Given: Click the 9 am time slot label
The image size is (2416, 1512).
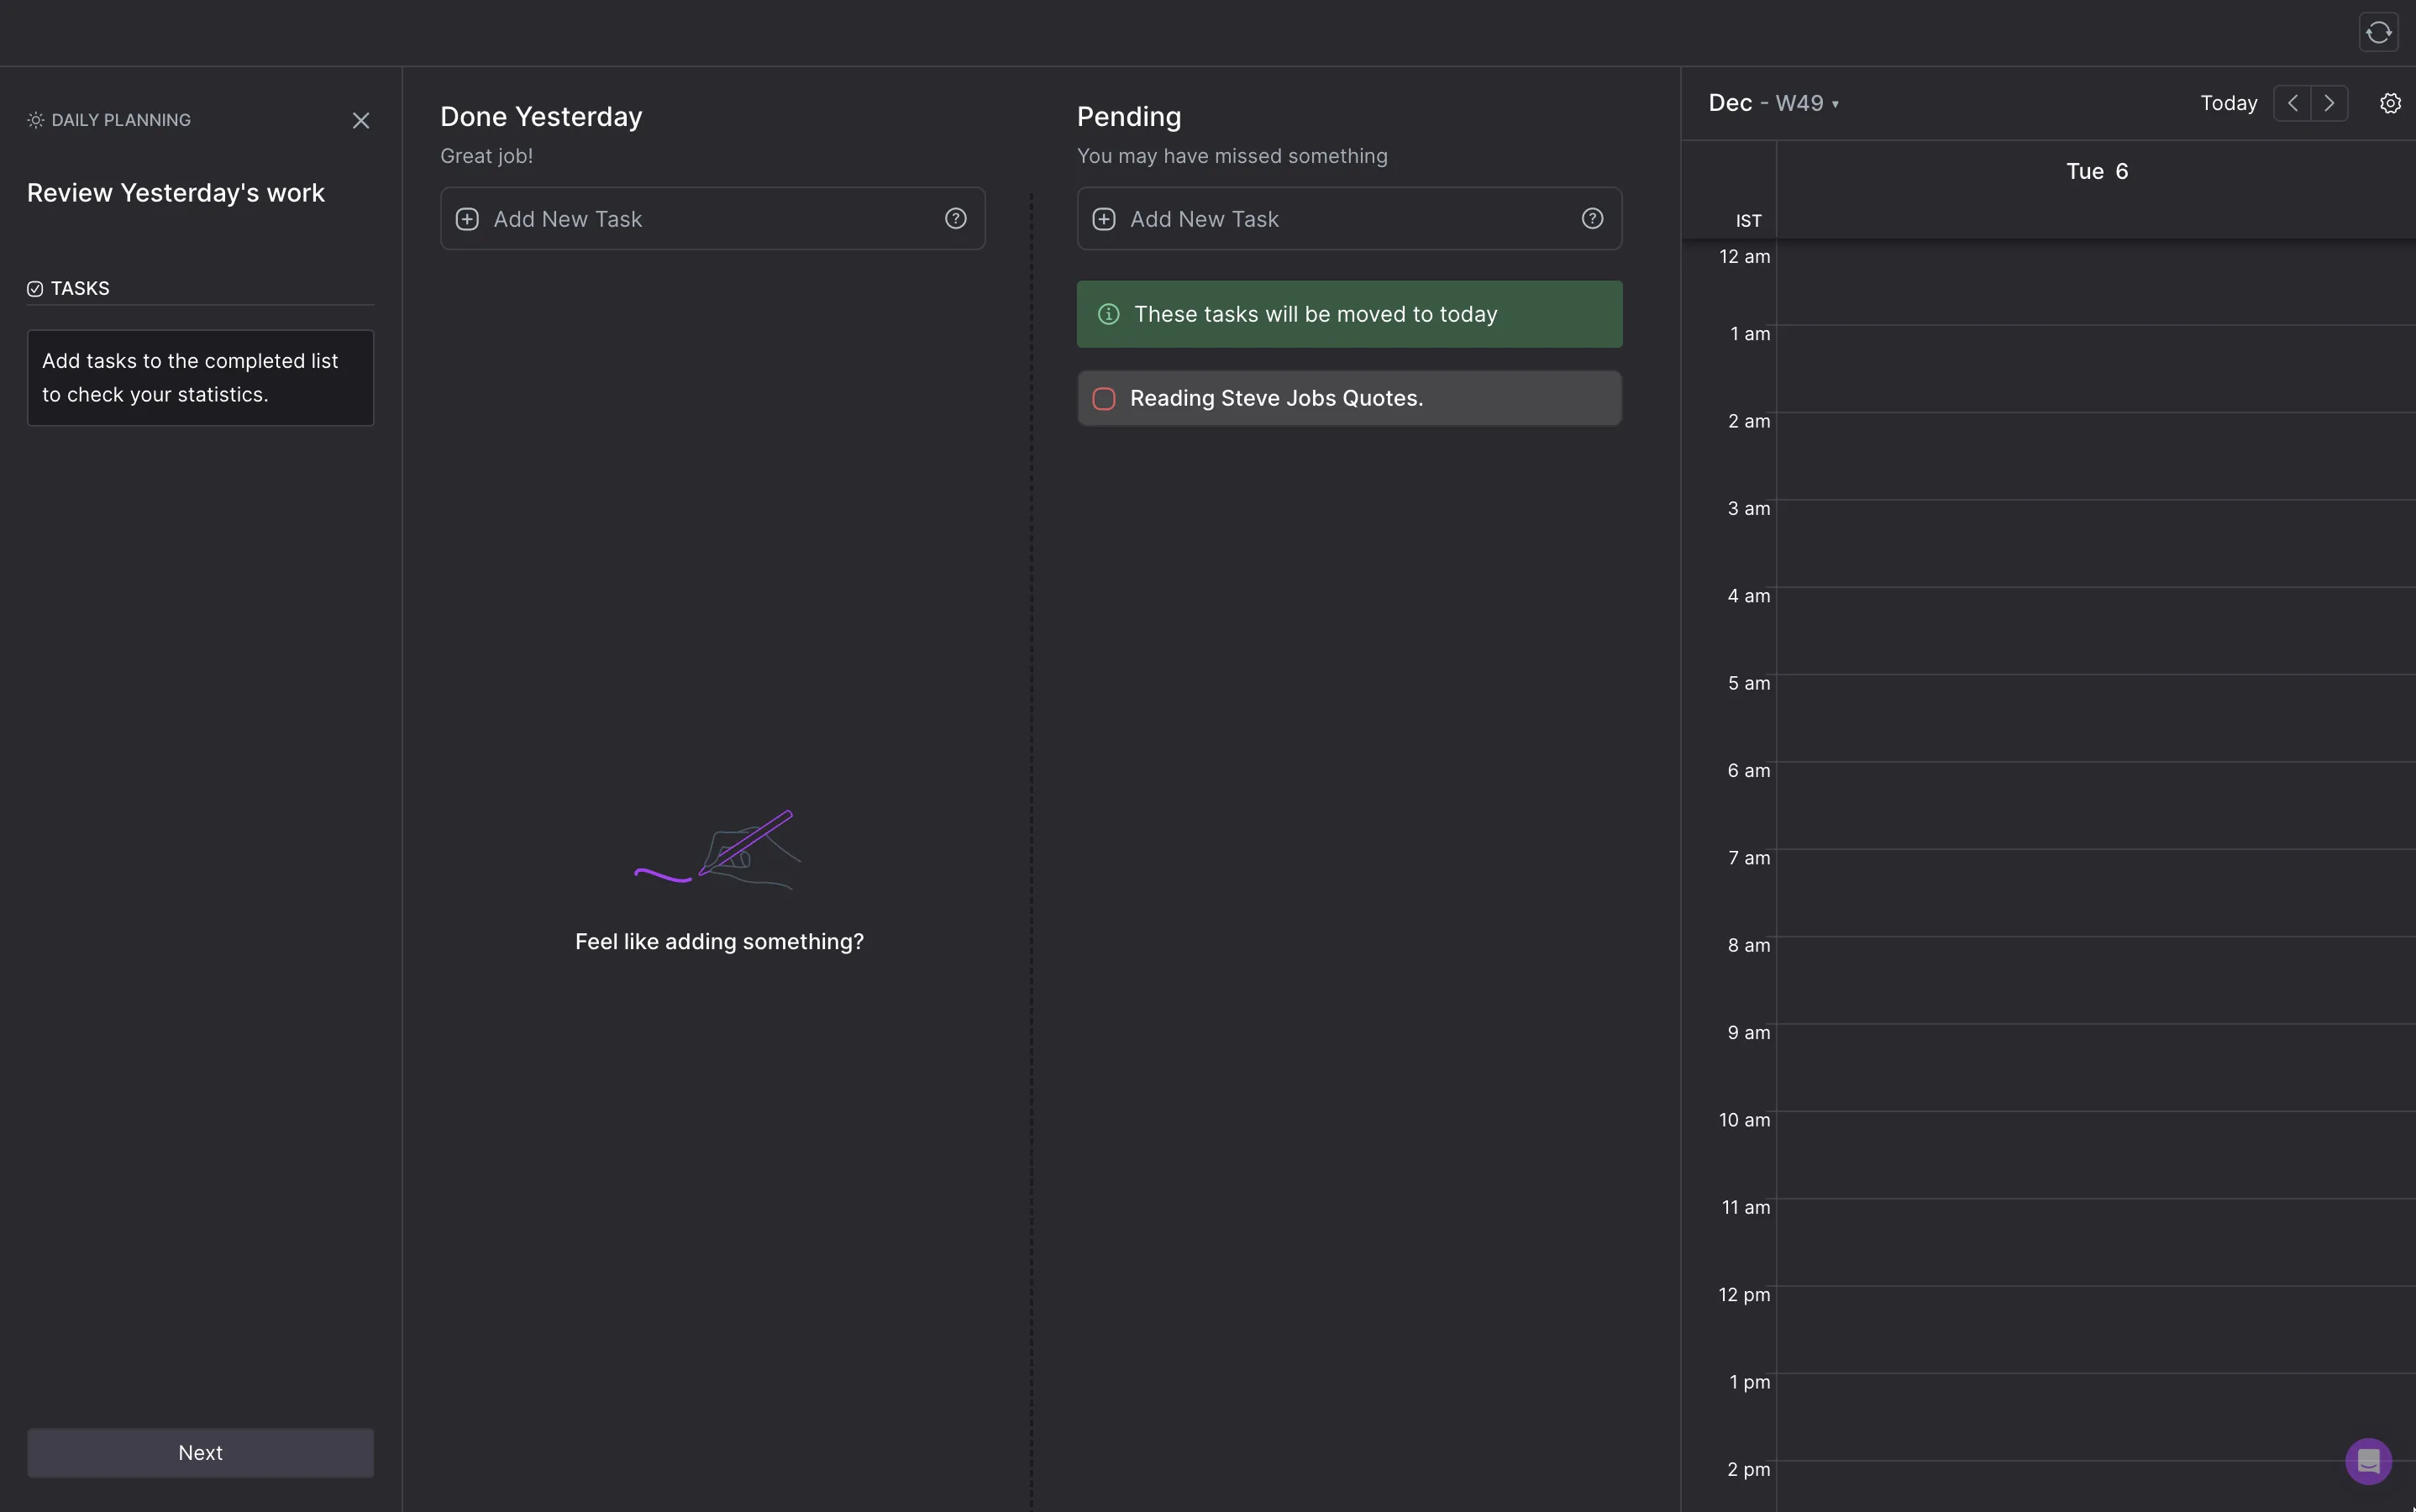Looking at the screenshot, I should pos(1748,1032).
